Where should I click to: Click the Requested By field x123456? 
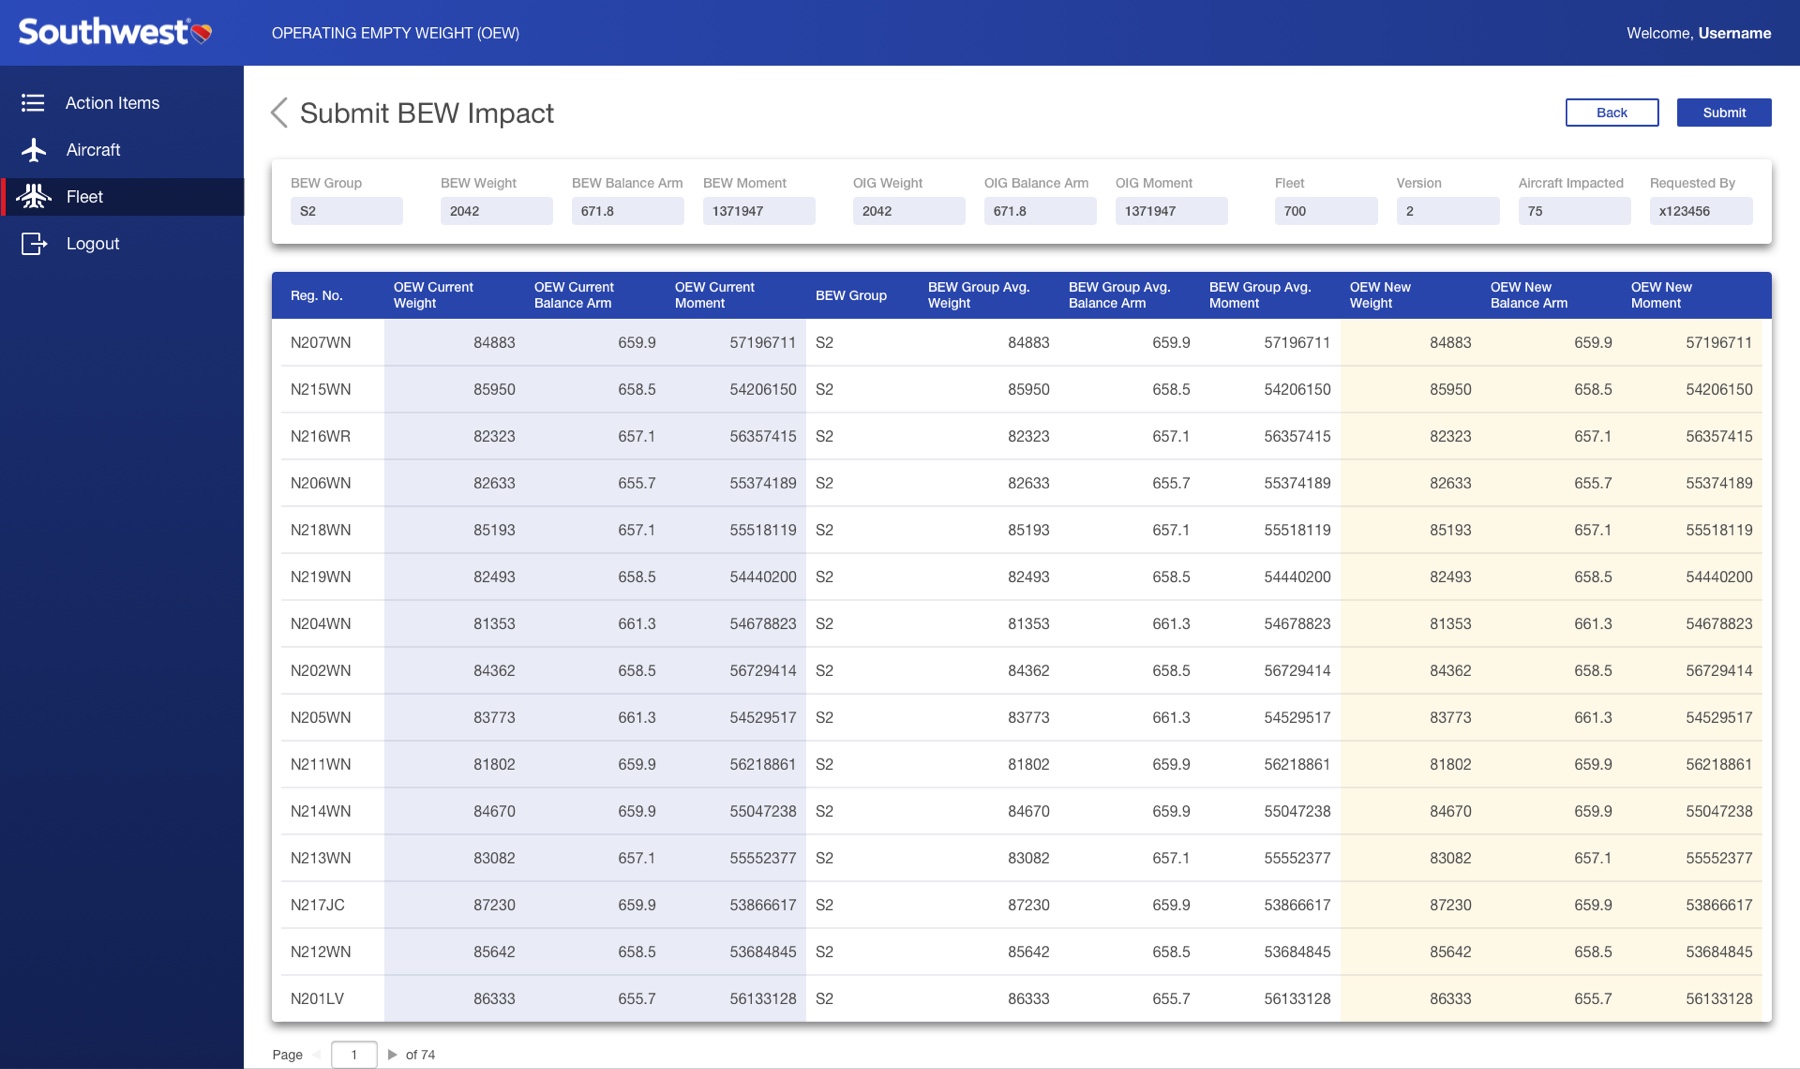click(x=1700, y=211)
